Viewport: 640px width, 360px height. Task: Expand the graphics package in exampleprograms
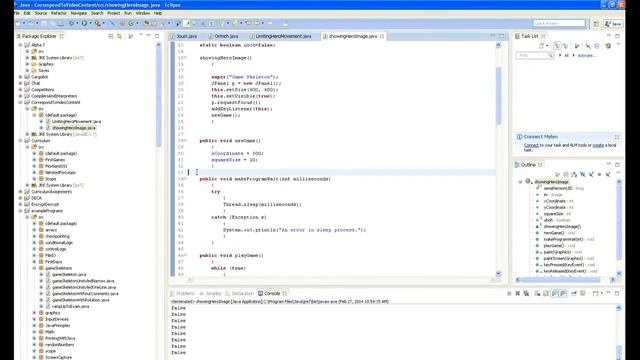[34, 313]
